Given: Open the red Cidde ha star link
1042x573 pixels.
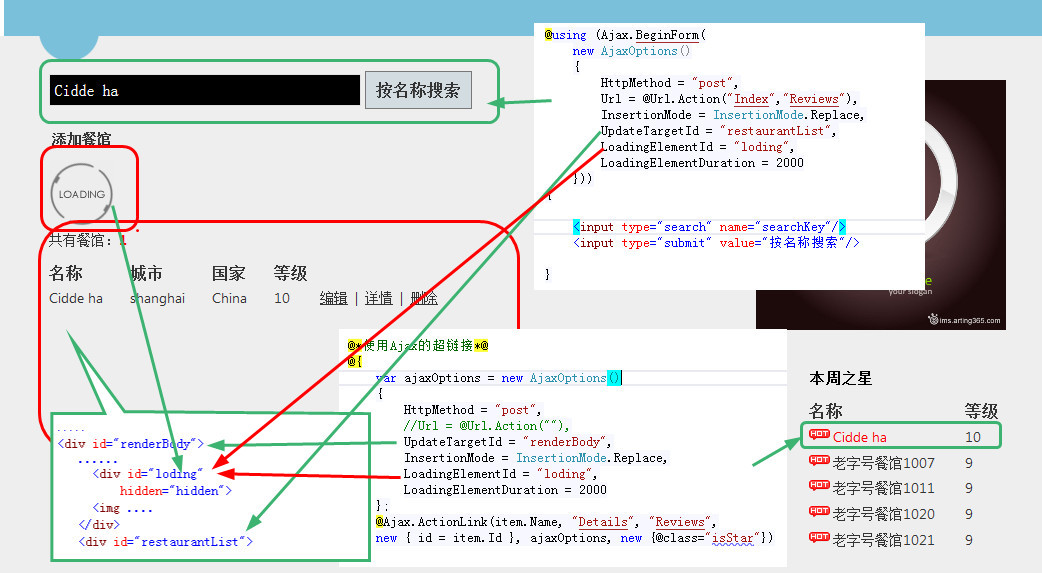Looking at the screenshot, I should (x=860, y=437).
